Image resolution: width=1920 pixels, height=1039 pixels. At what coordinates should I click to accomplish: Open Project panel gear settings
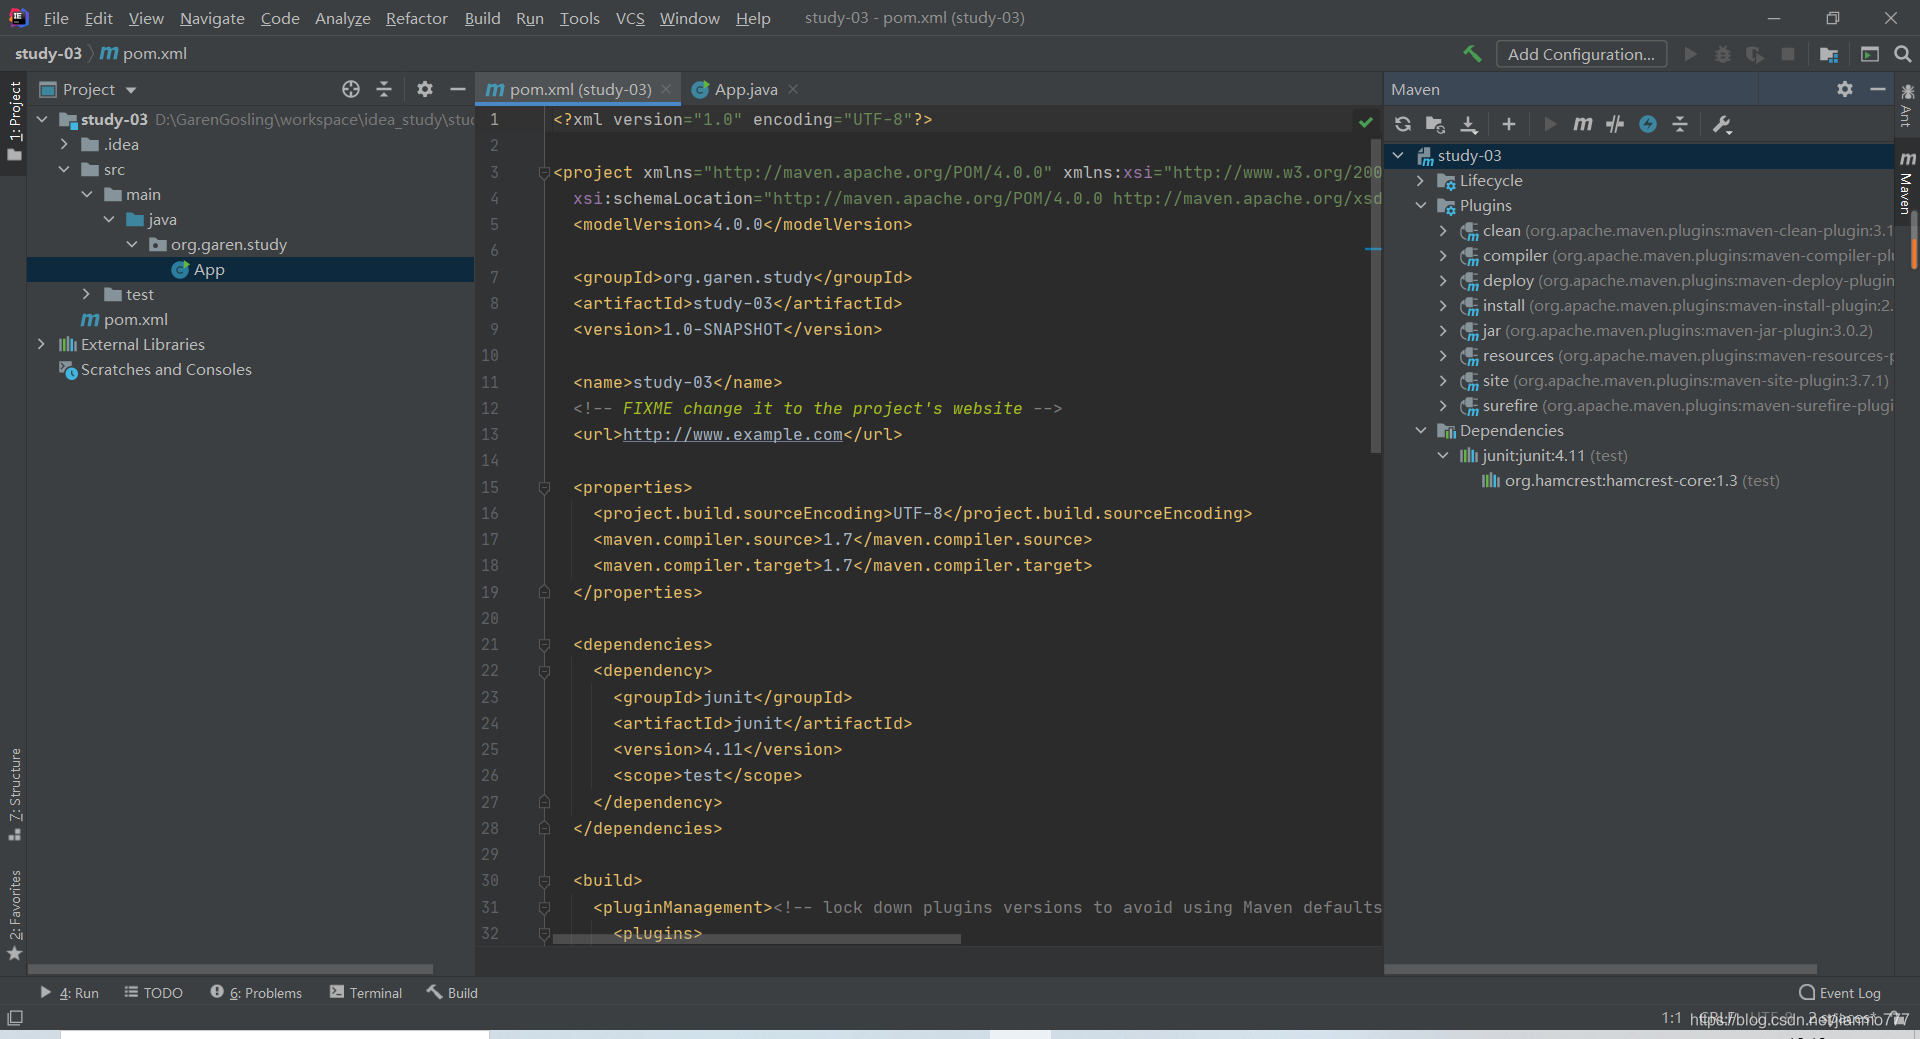click(425, 89)
